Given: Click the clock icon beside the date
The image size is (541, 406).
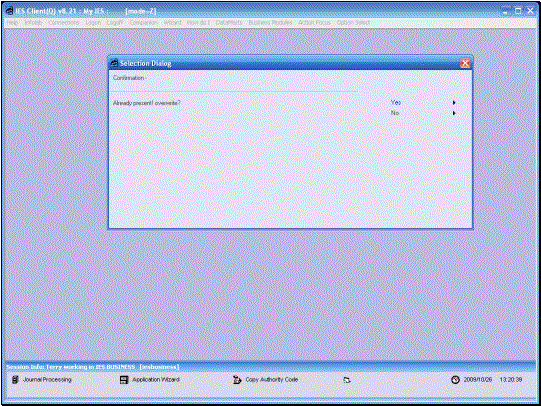Looking at the screenshot, I should tap(455, 379).
